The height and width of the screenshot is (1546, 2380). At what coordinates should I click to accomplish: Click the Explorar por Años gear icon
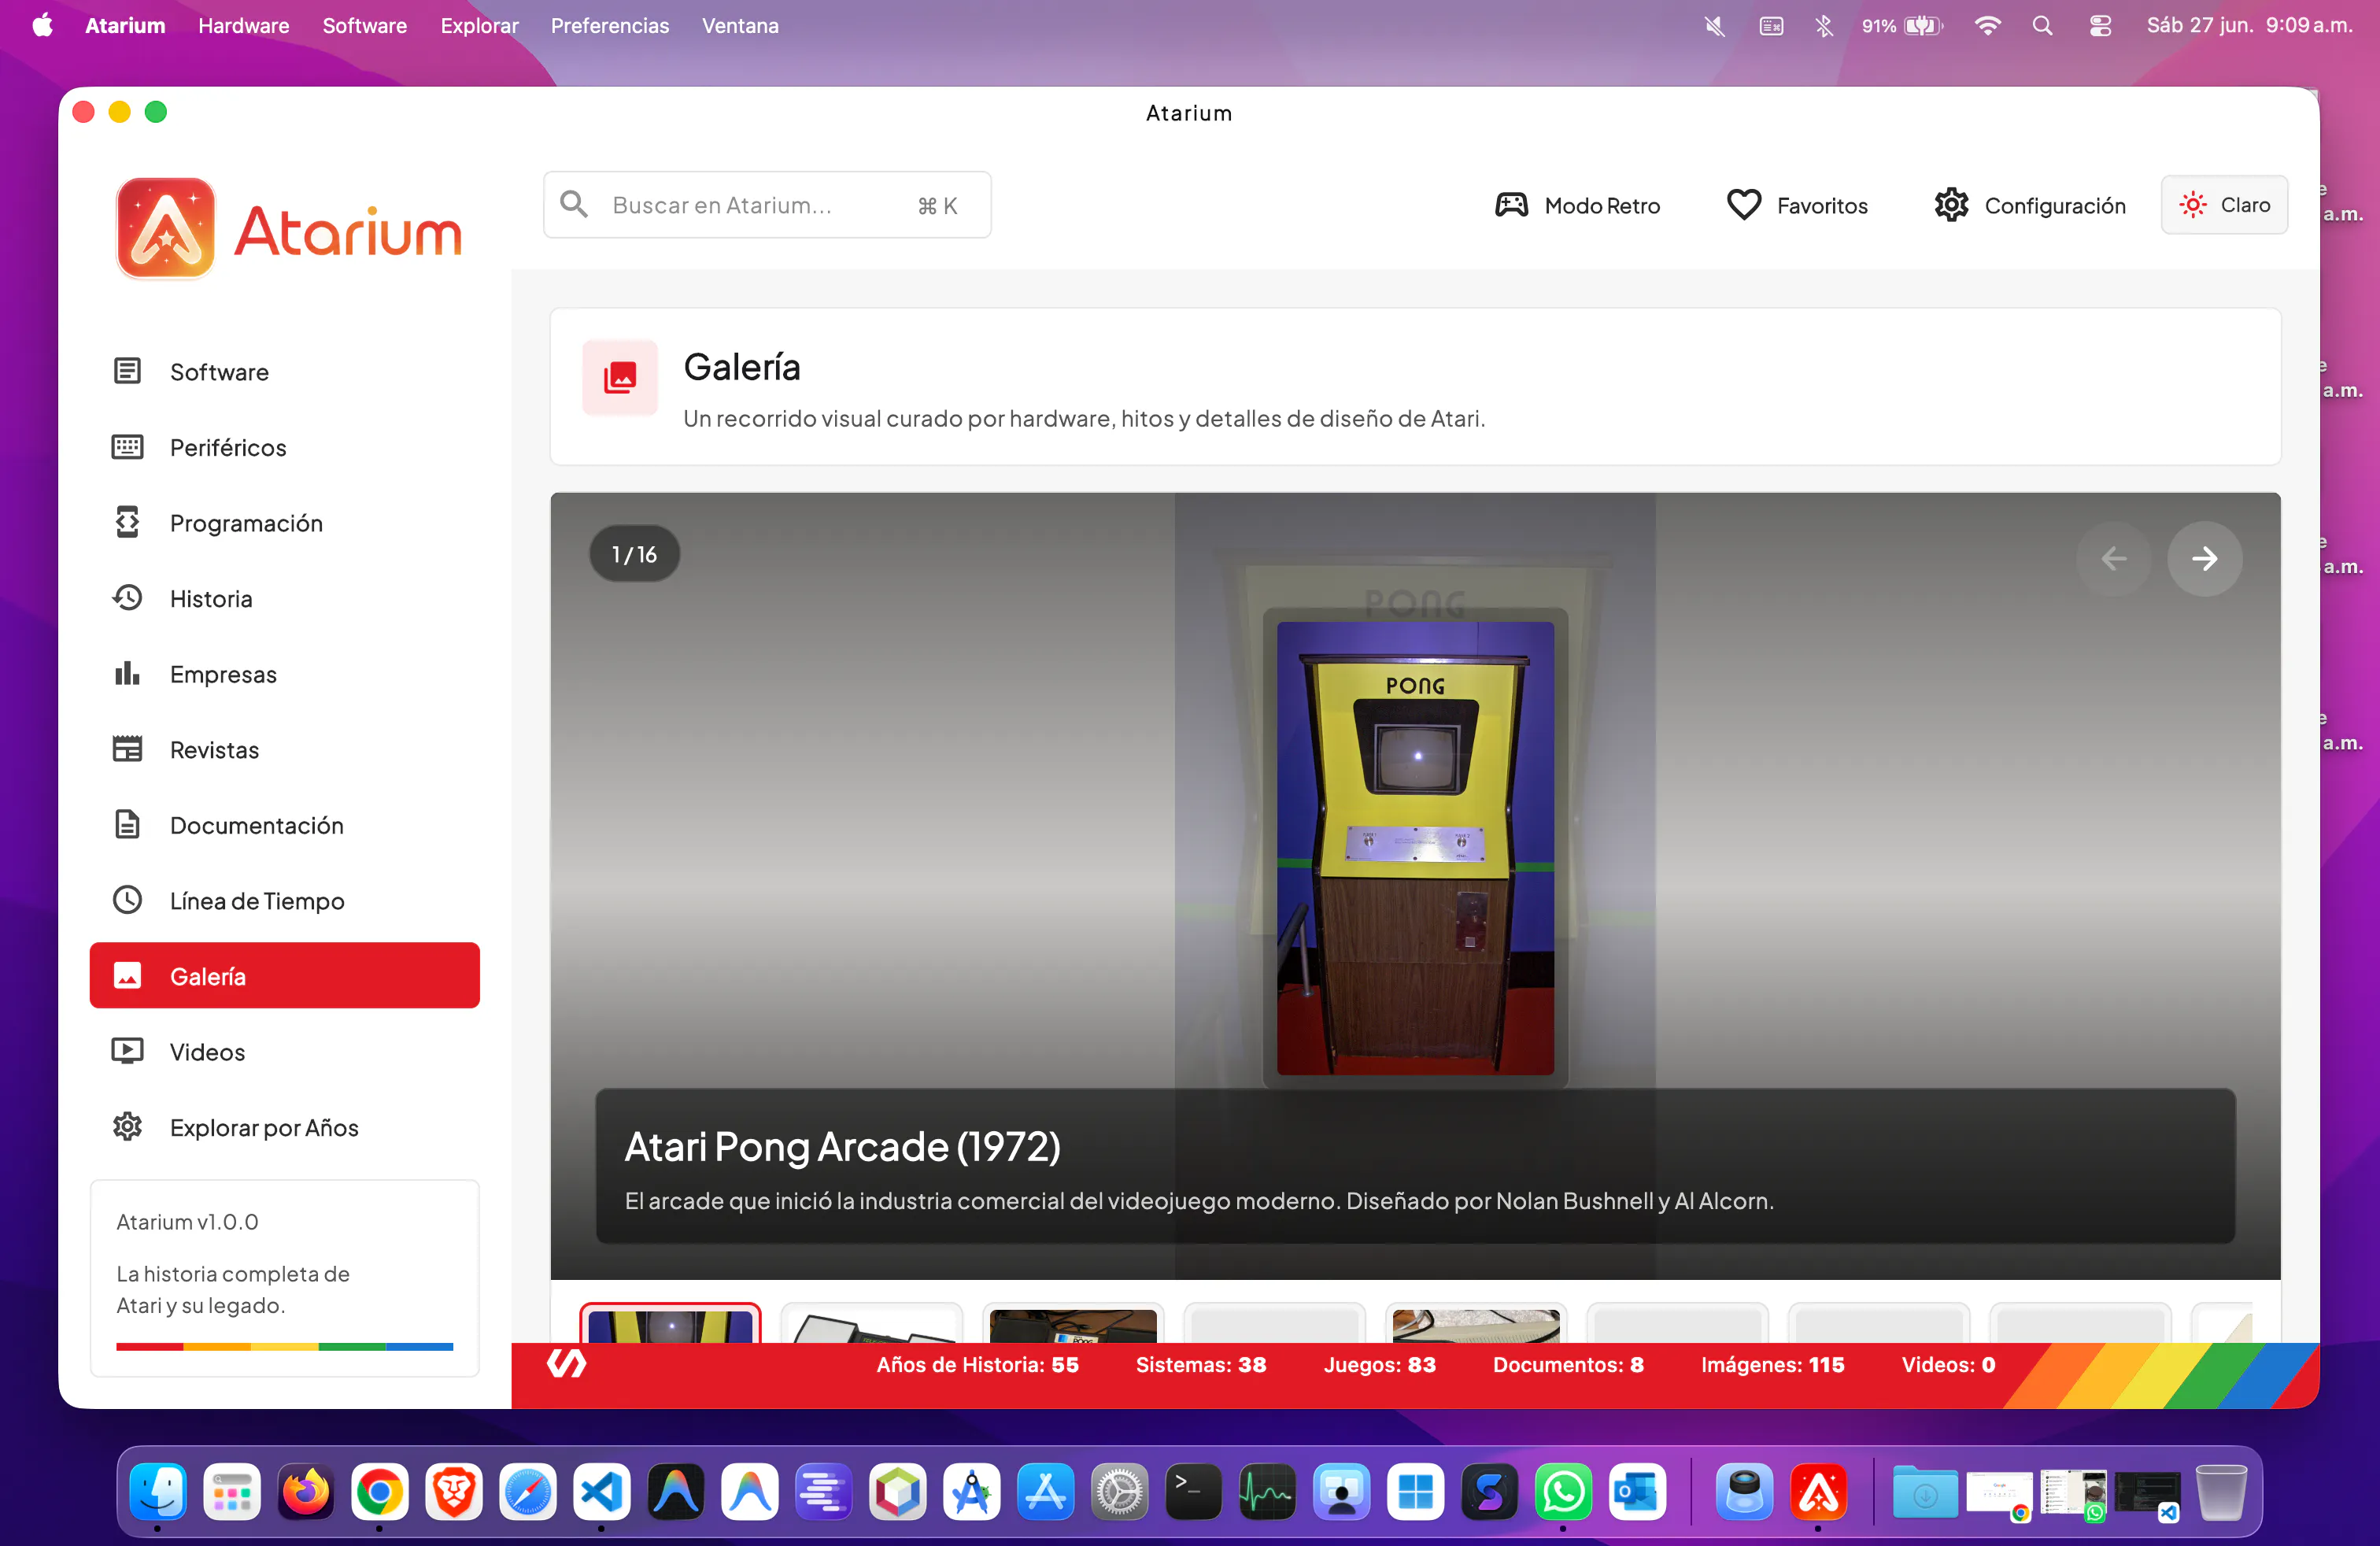click(127, 1127)
